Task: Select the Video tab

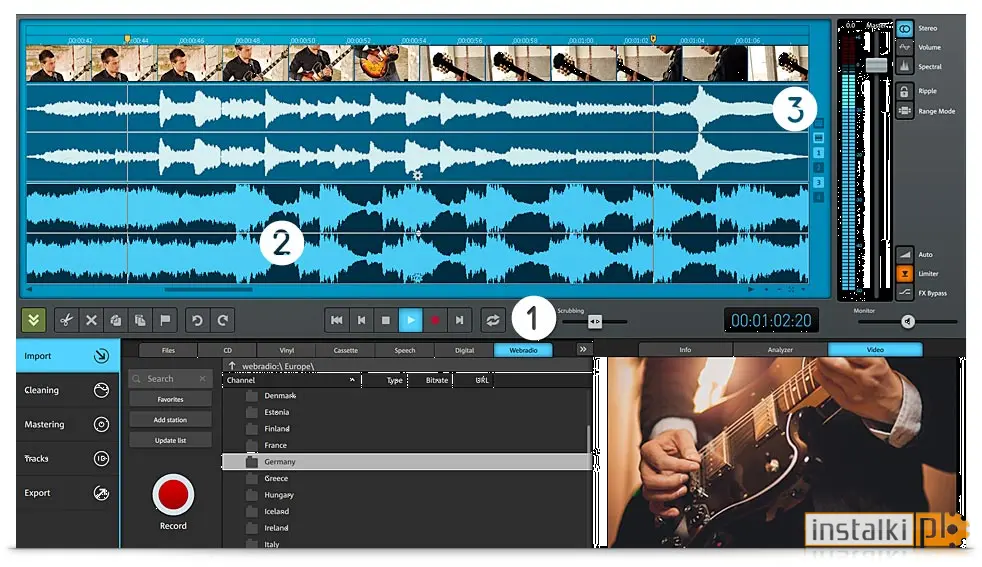Action: point(875,350)
